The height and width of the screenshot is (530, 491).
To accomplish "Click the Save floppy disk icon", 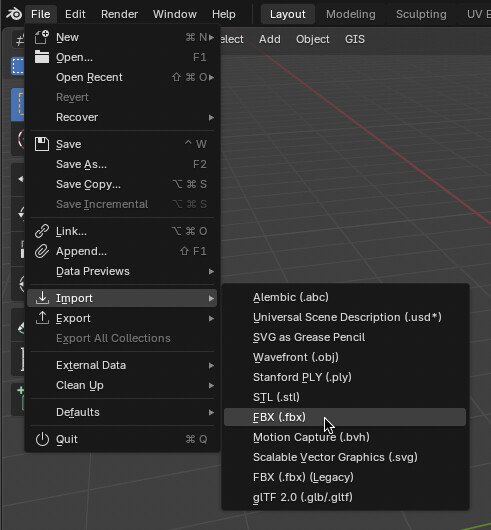I will [x=42, y=144].
